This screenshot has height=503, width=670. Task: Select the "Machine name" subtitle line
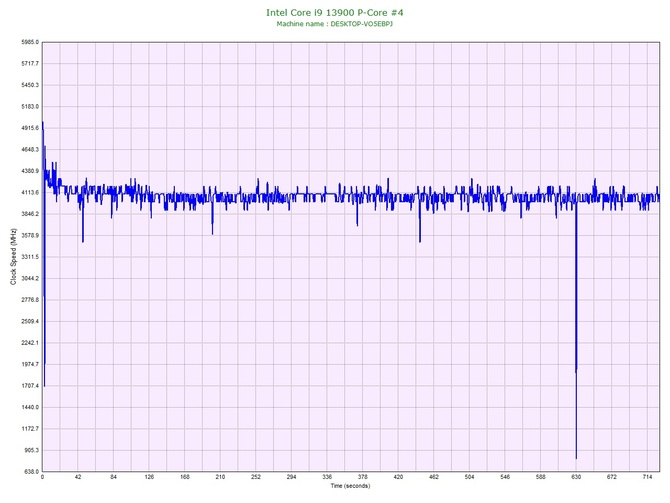pyautogui.click(x=335, y=24)
